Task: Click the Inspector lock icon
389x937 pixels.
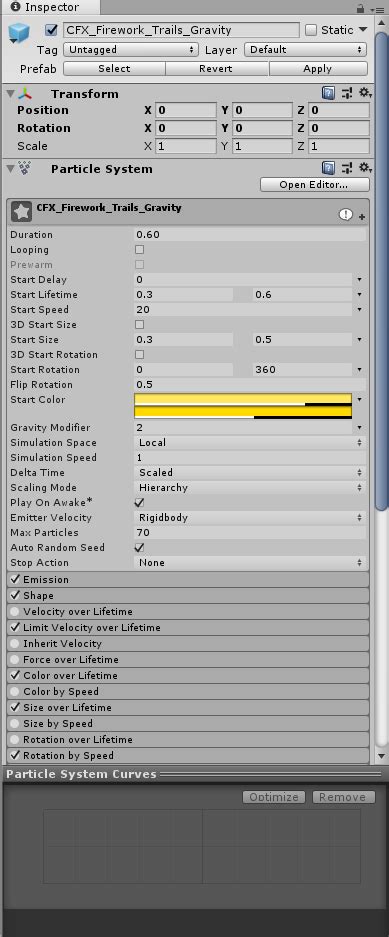Action: 360,8
